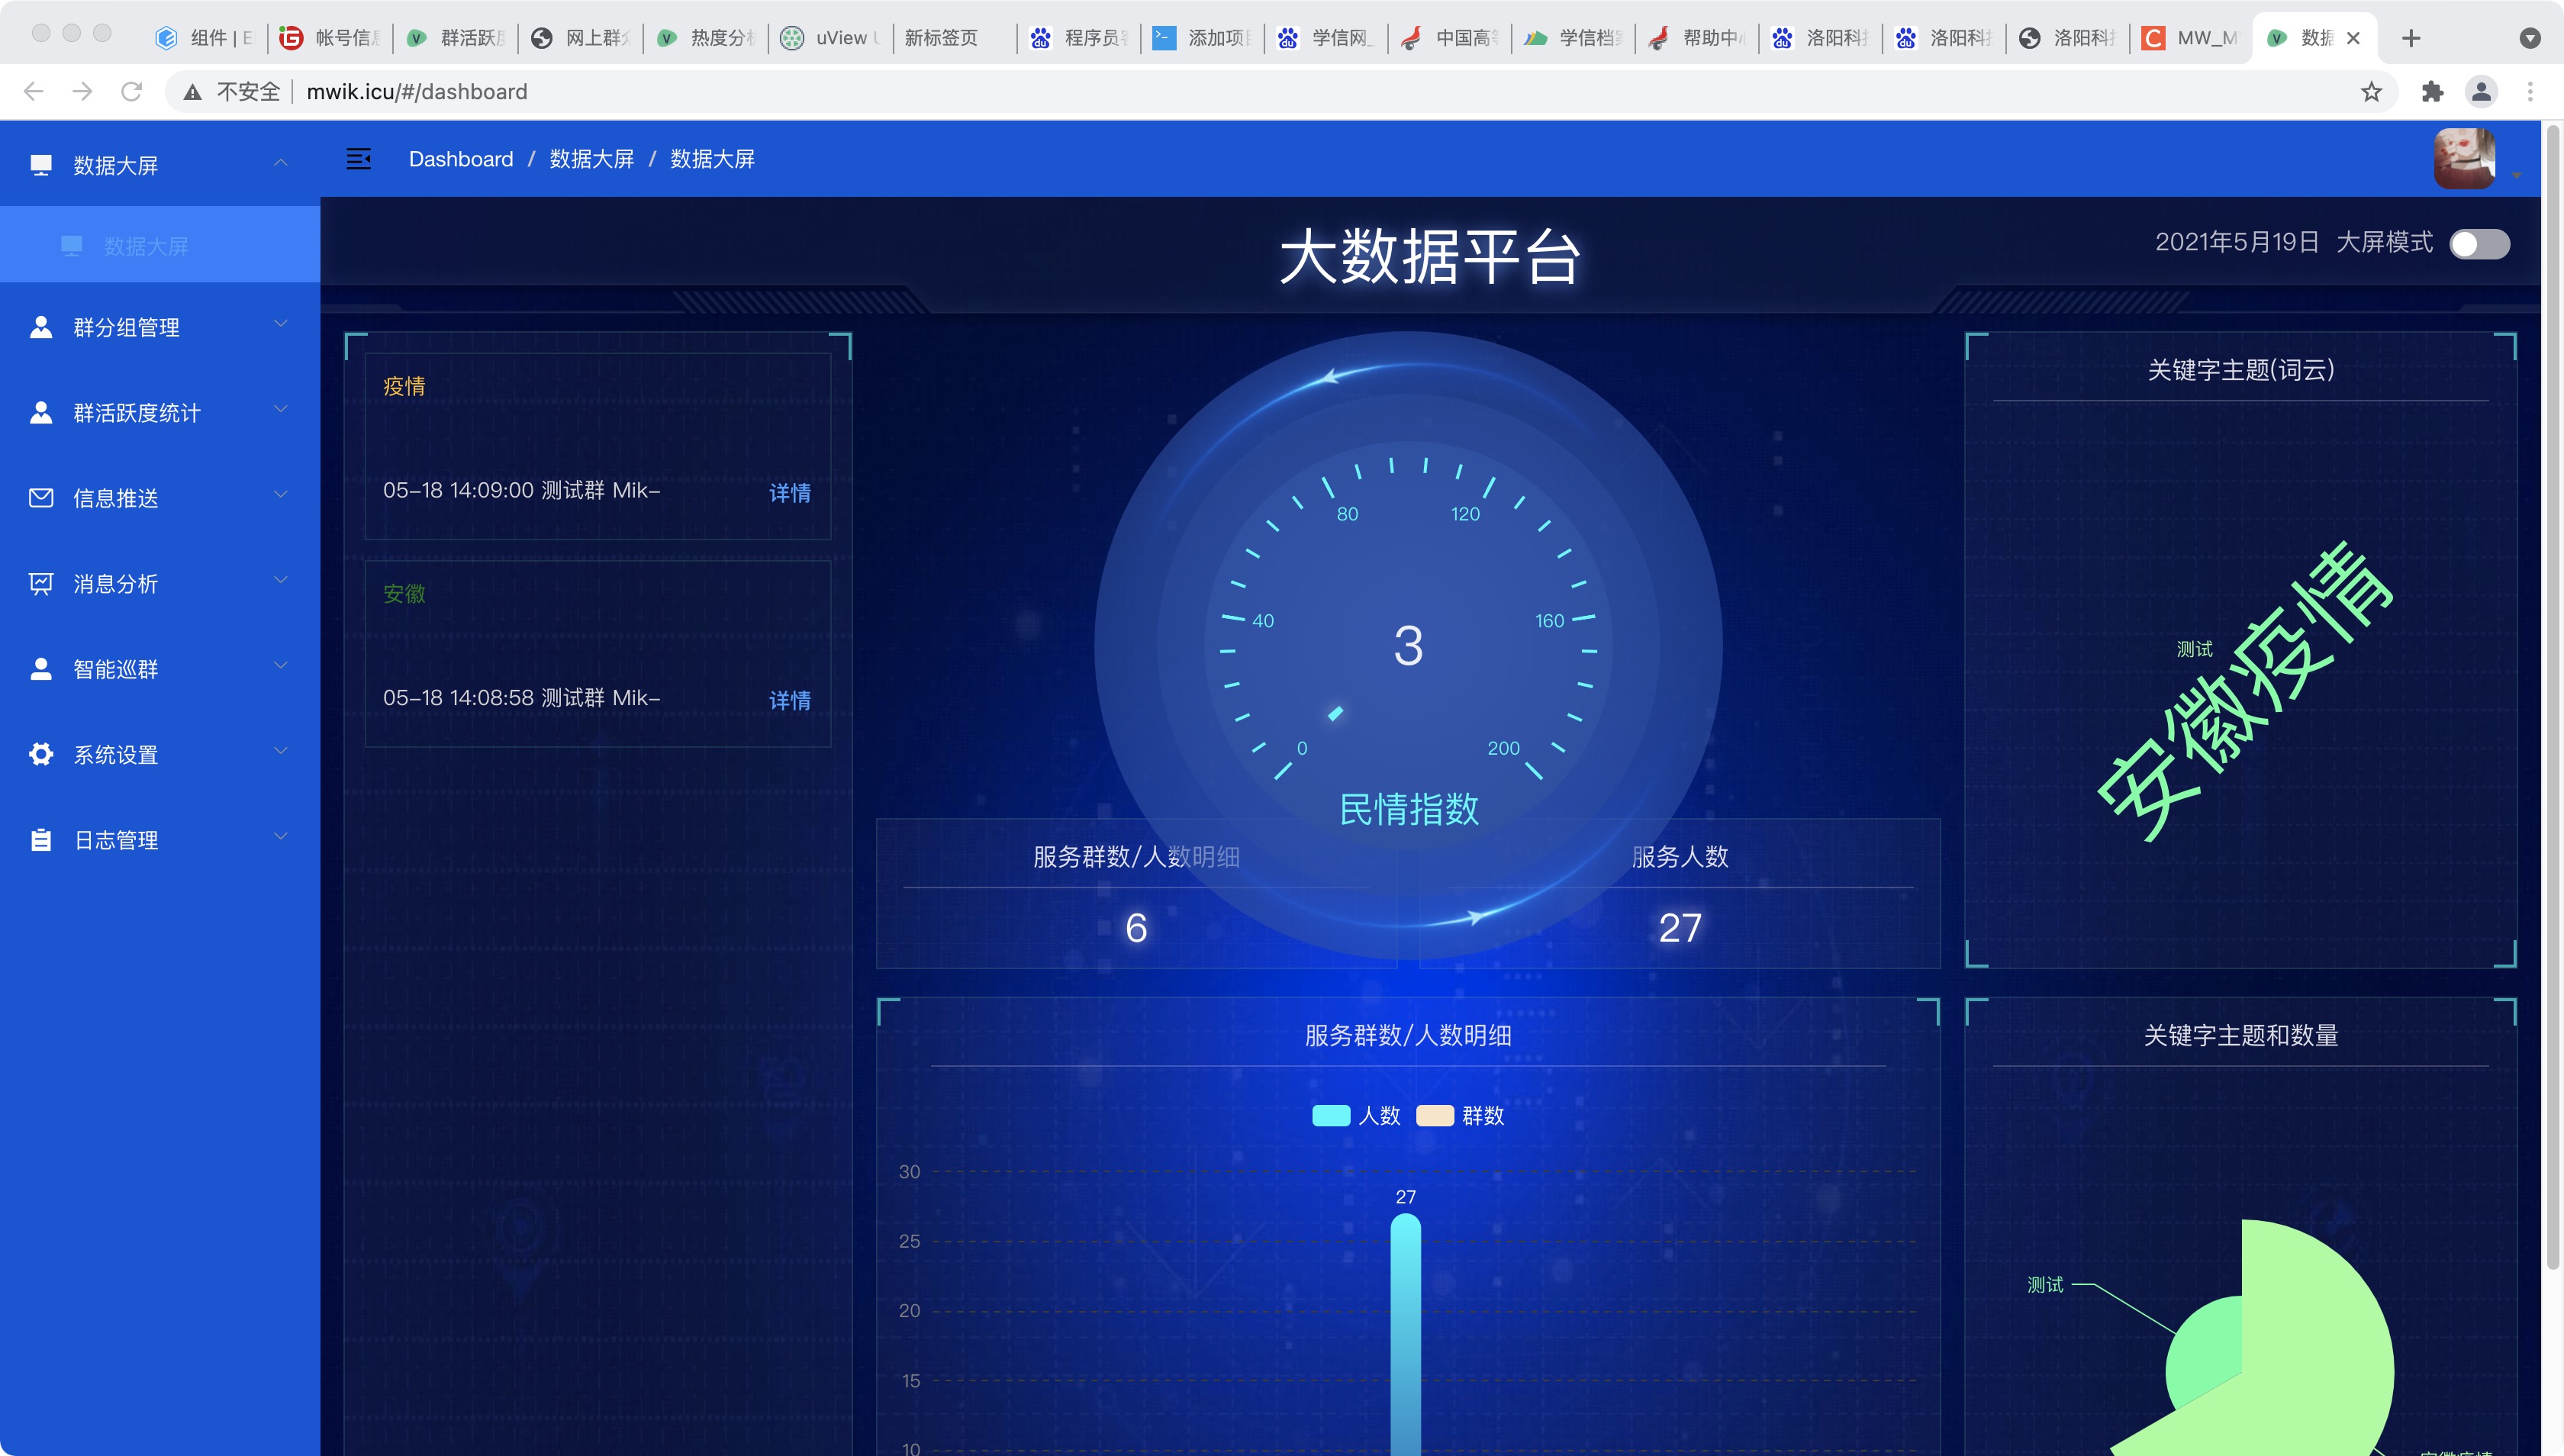Screen dimensions: 2564x1456
Task: Expand the 系统设置 chevron
Action: [281, 751]
